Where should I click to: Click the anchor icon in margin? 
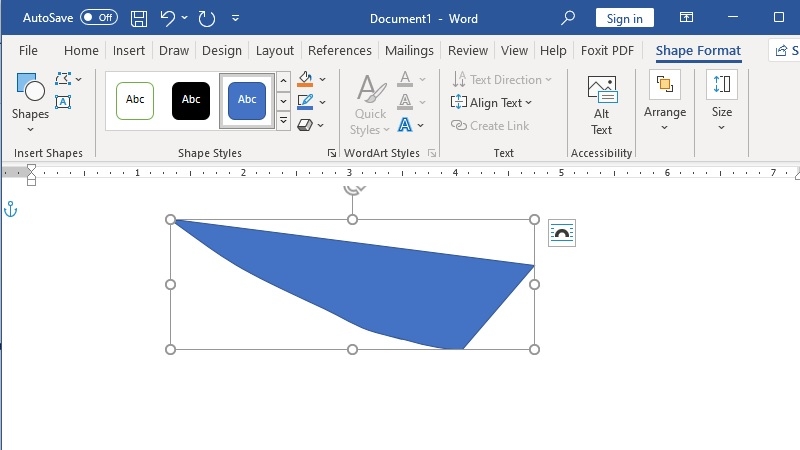tap(10, 209)
